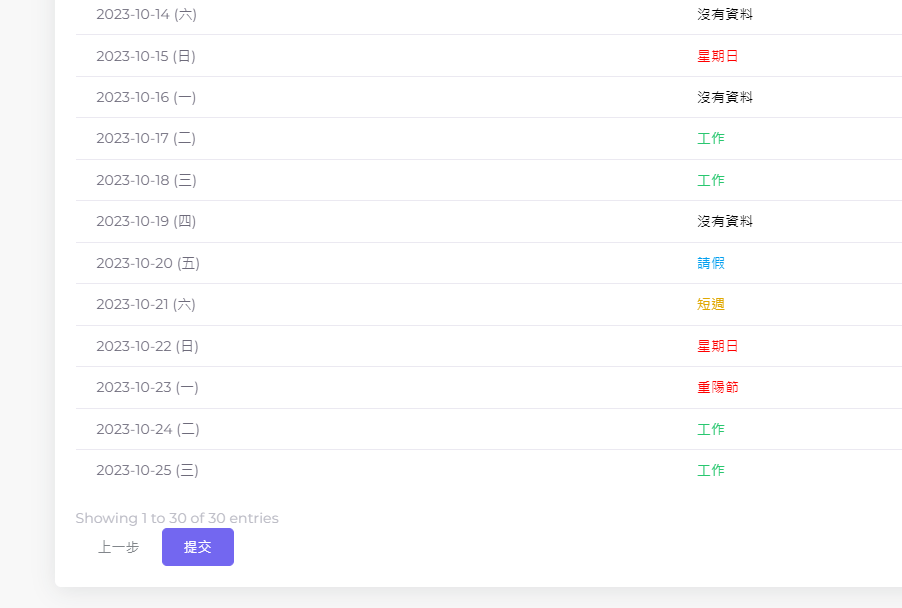Select the 2023-10-23 (一) date cell
902x608 pixels.
(147, 387)
